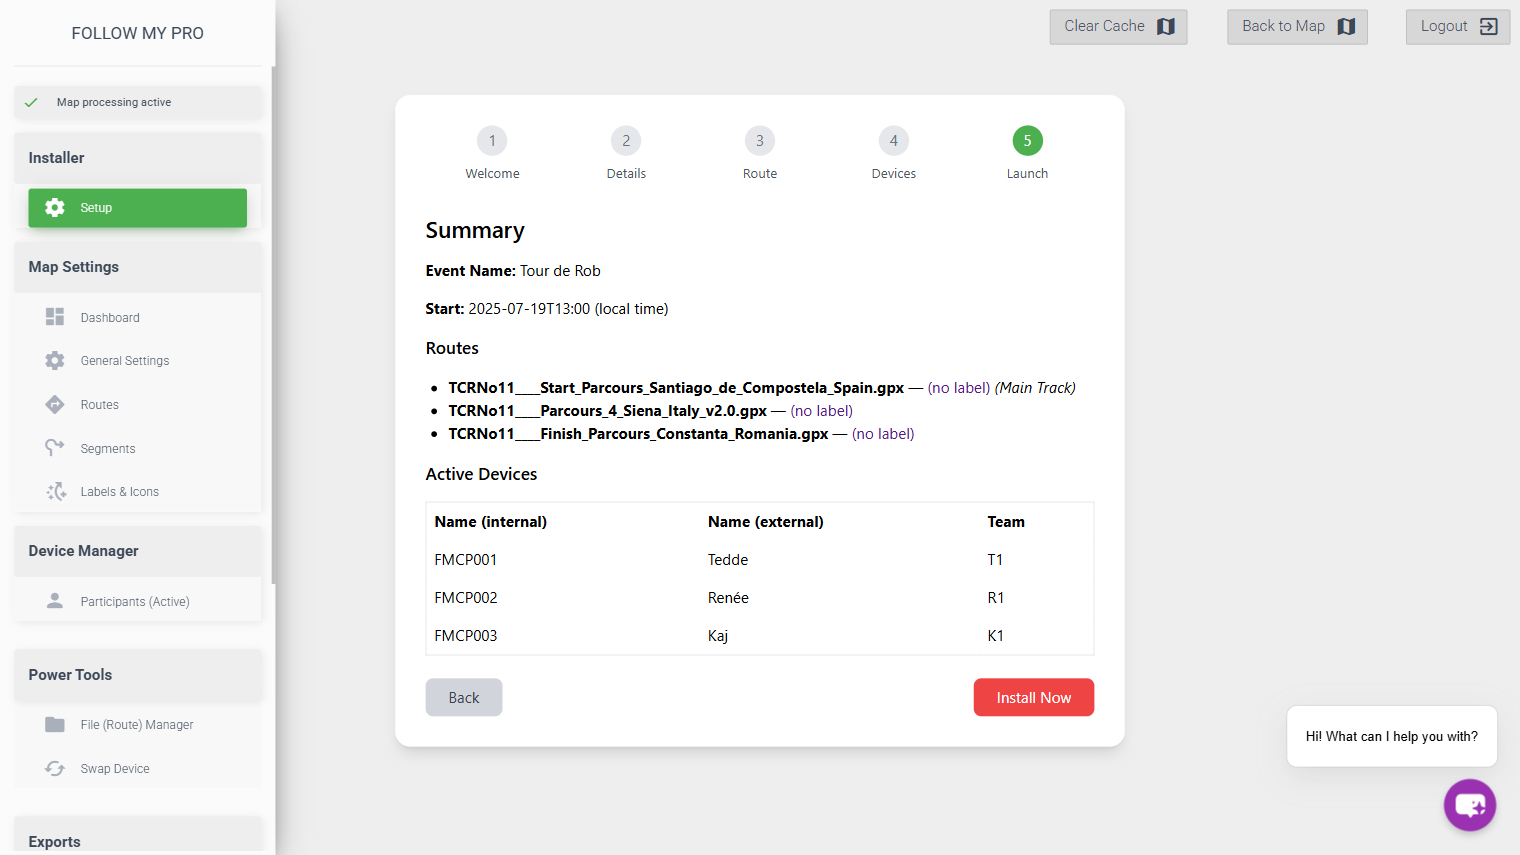This screenshot has height=855, width=1520.
Task: Jump to step 3 Route
Action: (760, 141)
